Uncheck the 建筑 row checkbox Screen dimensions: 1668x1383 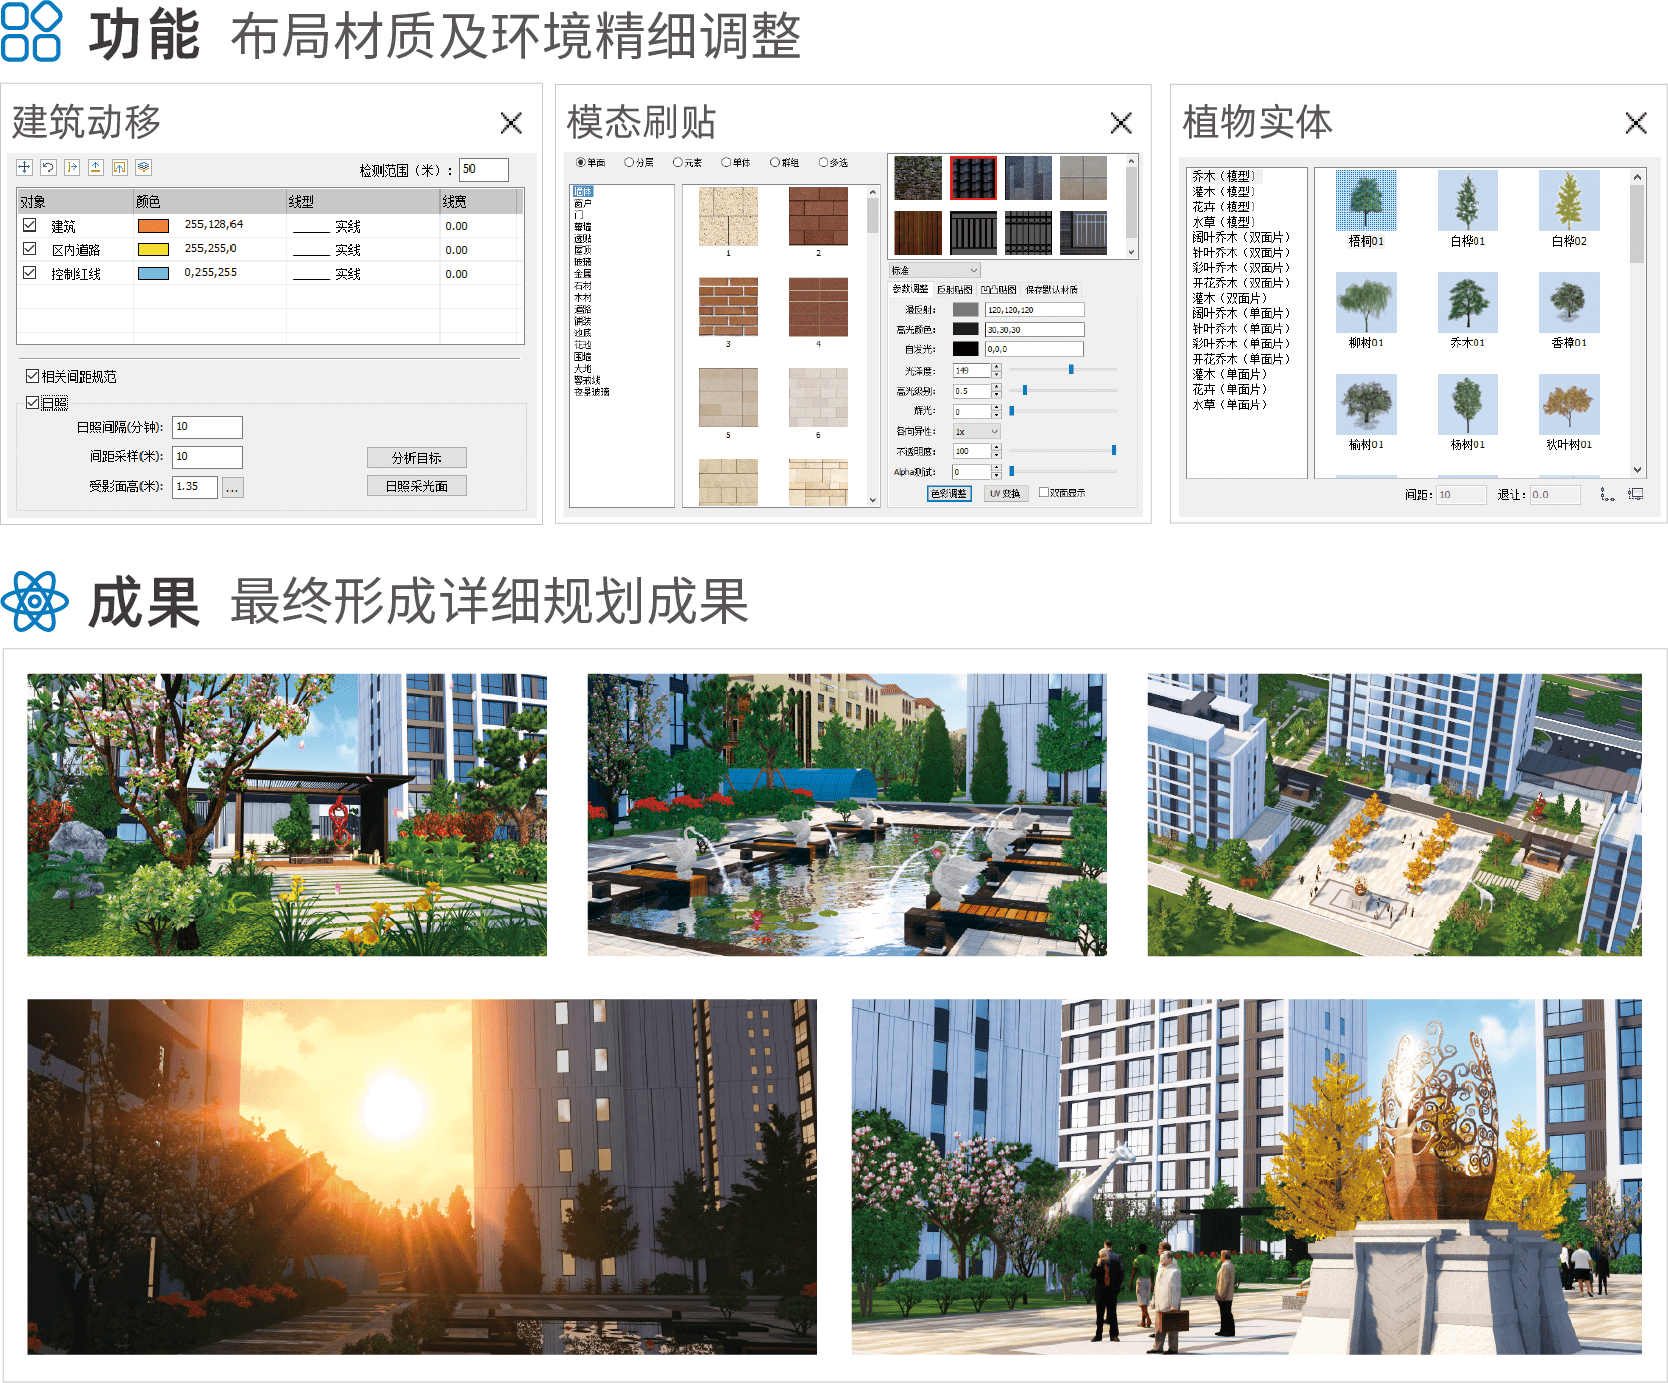(x=30, y=225)
